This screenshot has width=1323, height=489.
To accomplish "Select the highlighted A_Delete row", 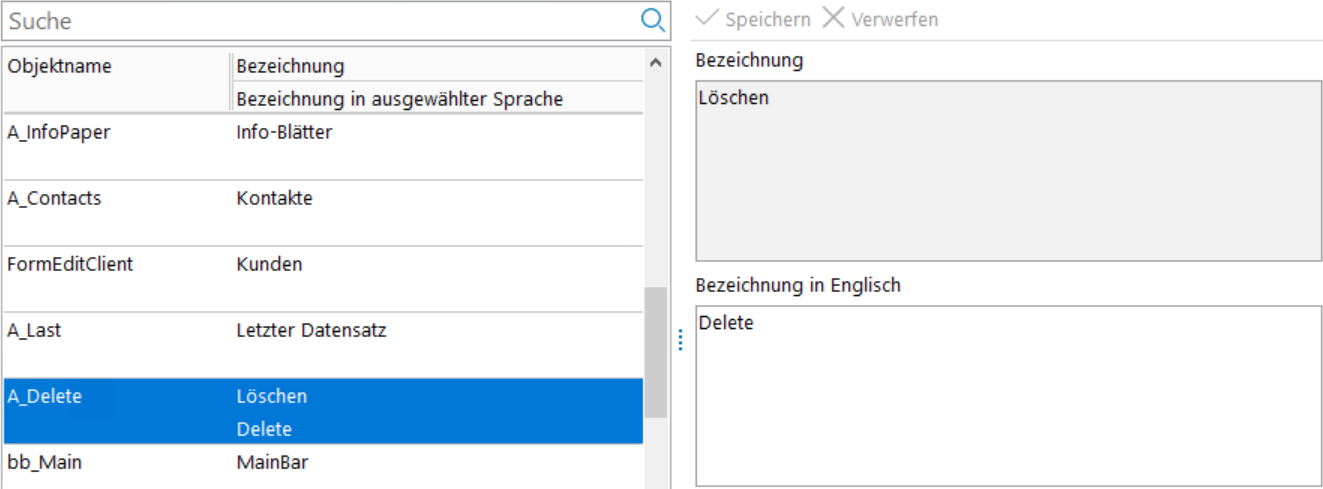I will [320, 411].
